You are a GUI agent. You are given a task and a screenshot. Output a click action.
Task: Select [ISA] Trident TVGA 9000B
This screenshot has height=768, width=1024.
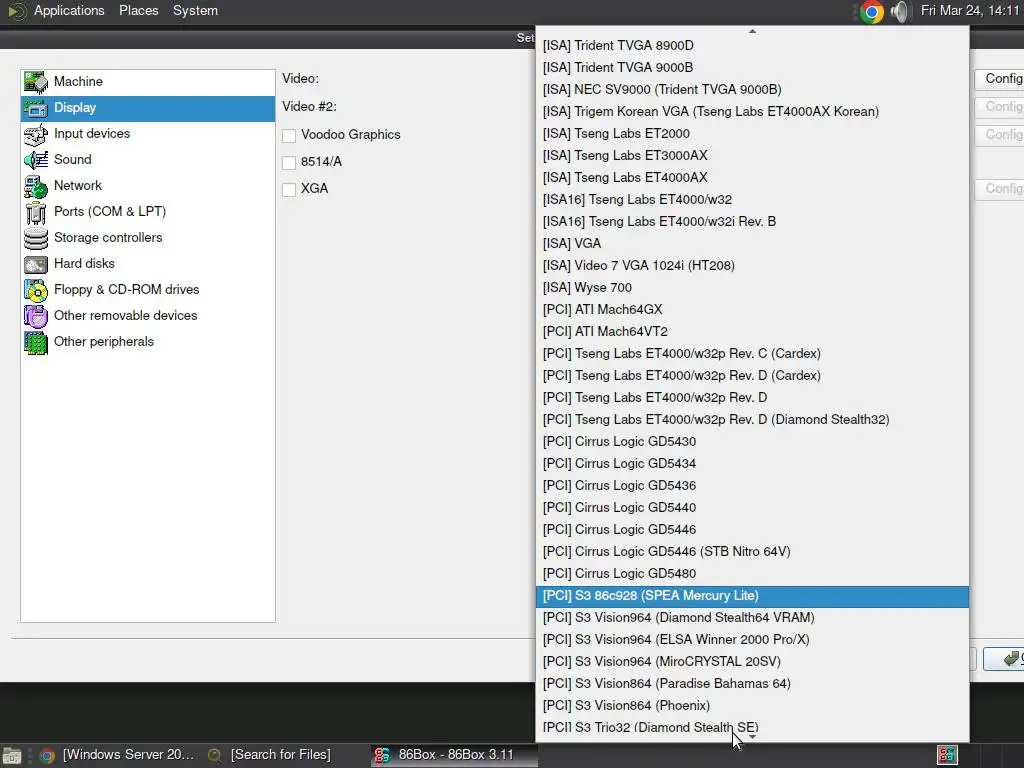pyautogui.click(x=752, y=68)
